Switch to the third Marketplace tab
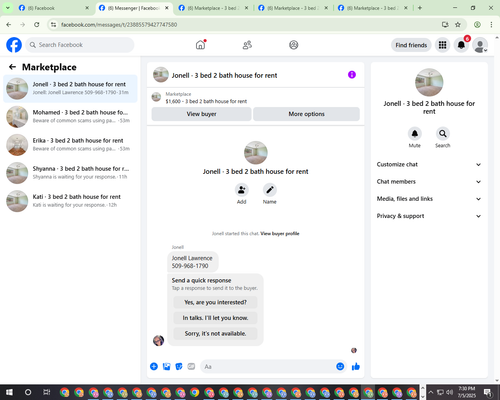This screenshot has width=500, height=400. coord(214,8)
